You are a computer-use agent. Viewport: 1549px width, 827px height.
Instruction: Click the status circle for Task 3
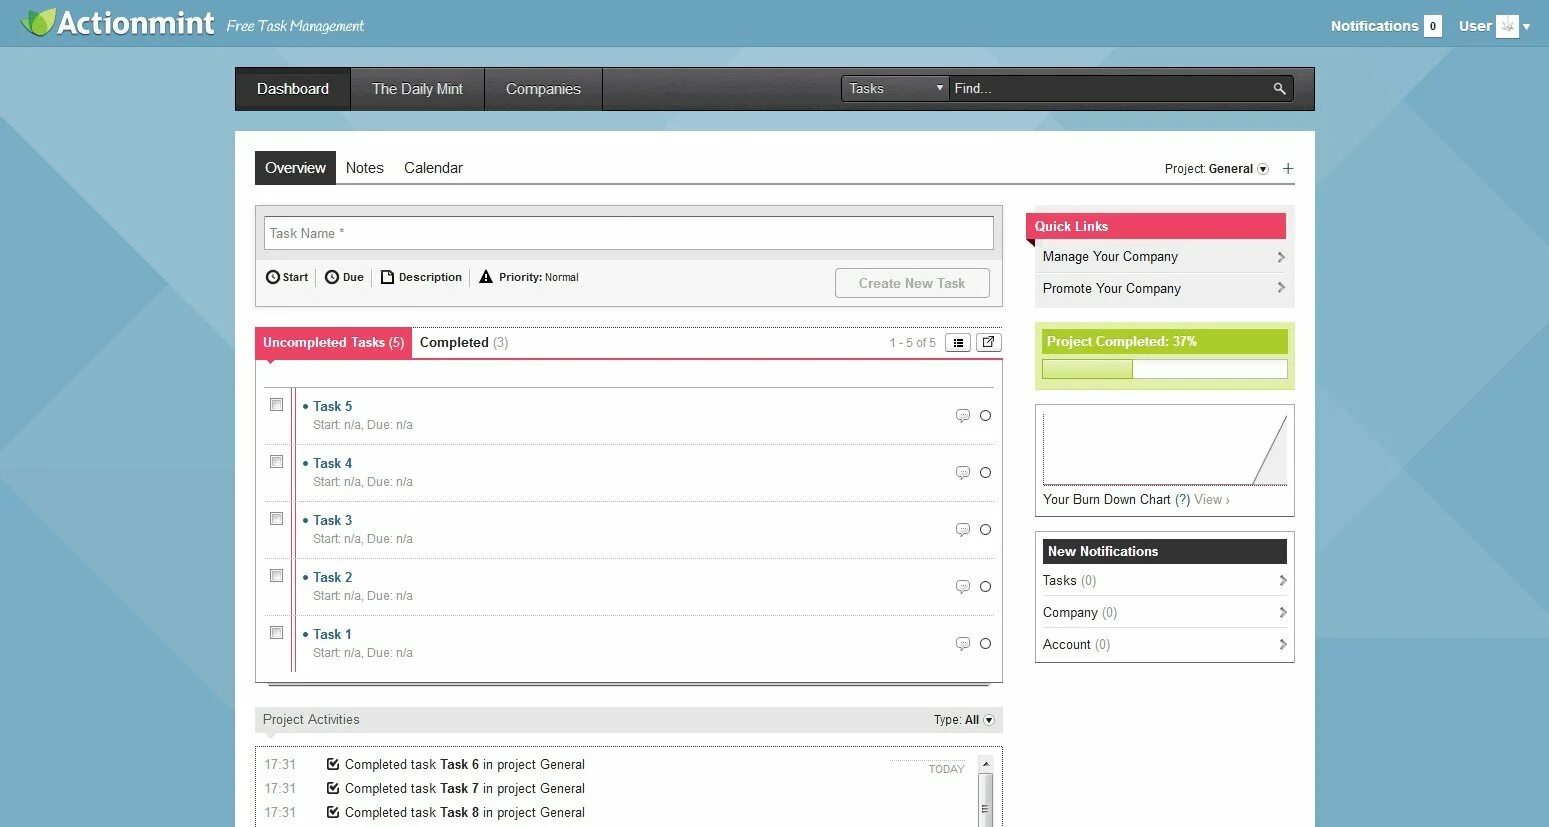coord(985,530)
